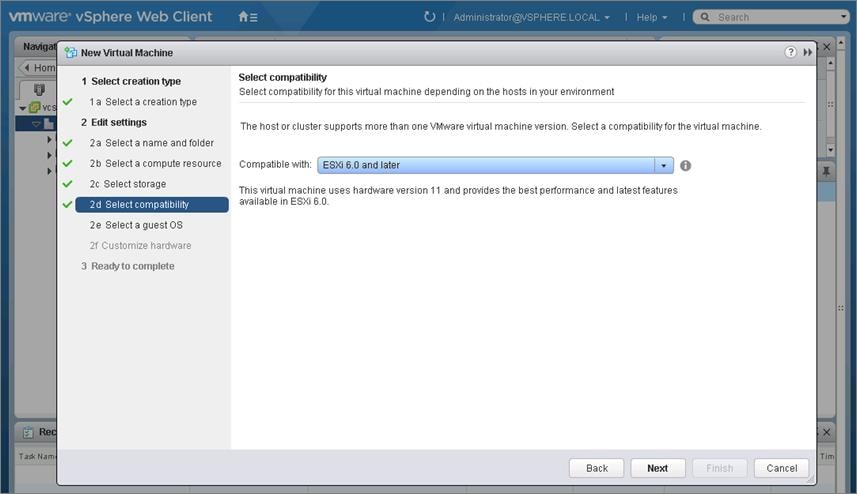Open the vSphere home menu icon
This screenshot has height=494, width=857.
pyautogui.click(x=248, y=17)
